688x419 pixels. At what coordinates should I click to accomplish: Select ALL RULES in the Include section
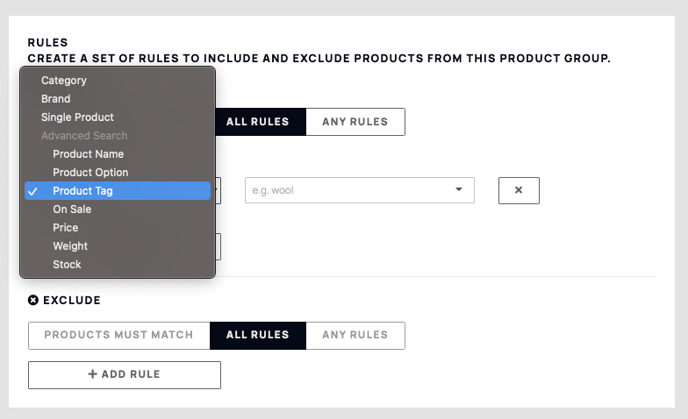pyautogui.click(x=258, y=122)
